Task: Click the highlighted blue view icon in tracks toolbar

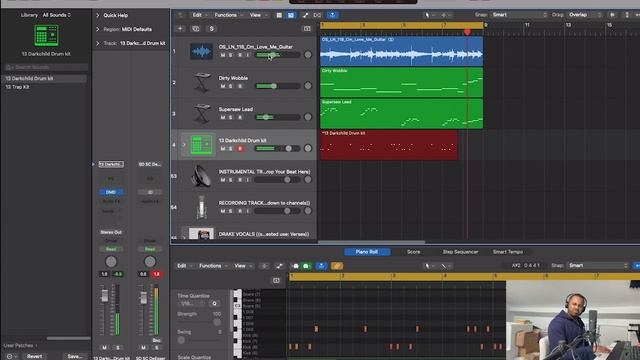Action: 291,15
